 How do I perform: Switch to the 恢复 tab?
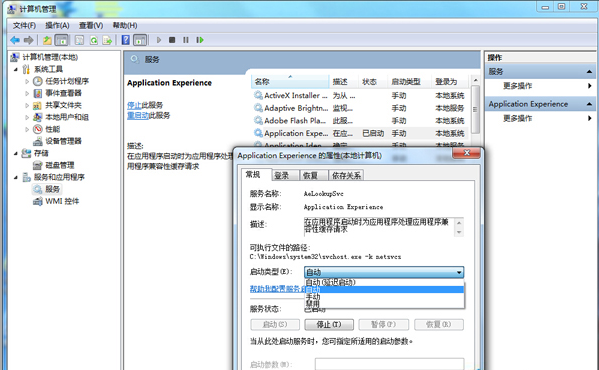pyautogui.click(x=313, y=175)
